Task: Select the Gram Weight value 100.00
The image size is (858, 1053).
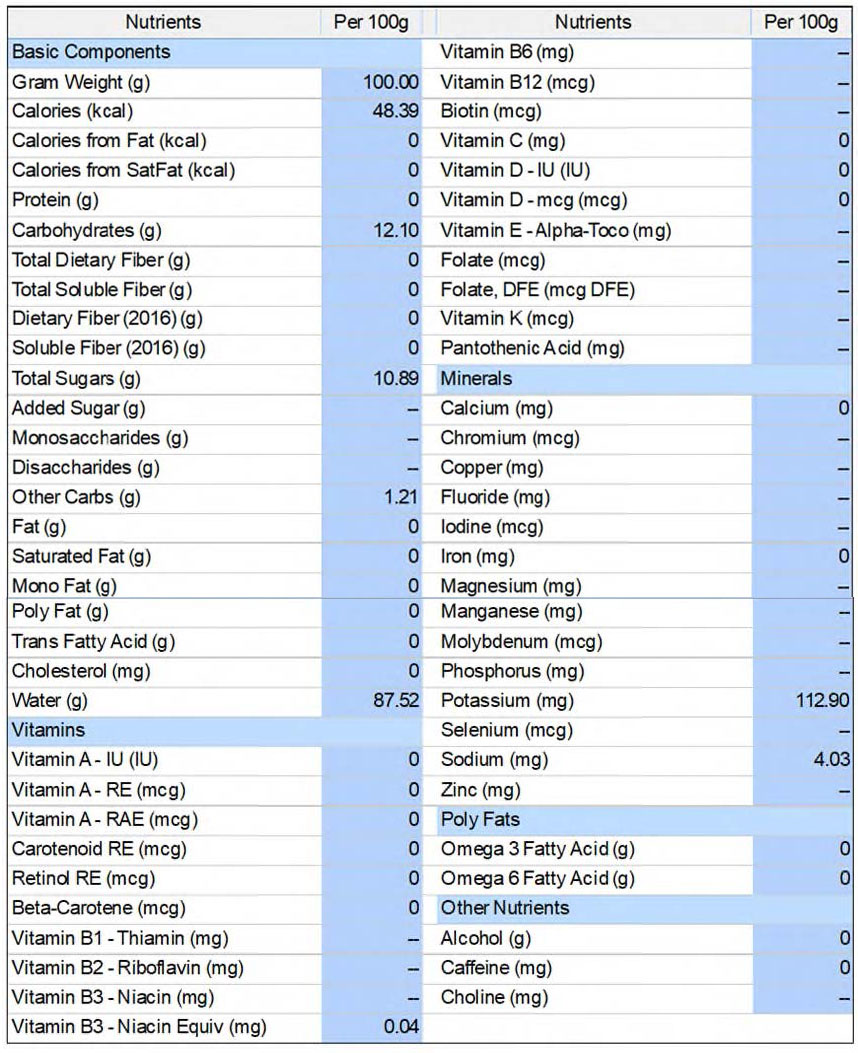Action: pyautogui.click(x=391, y=82)
